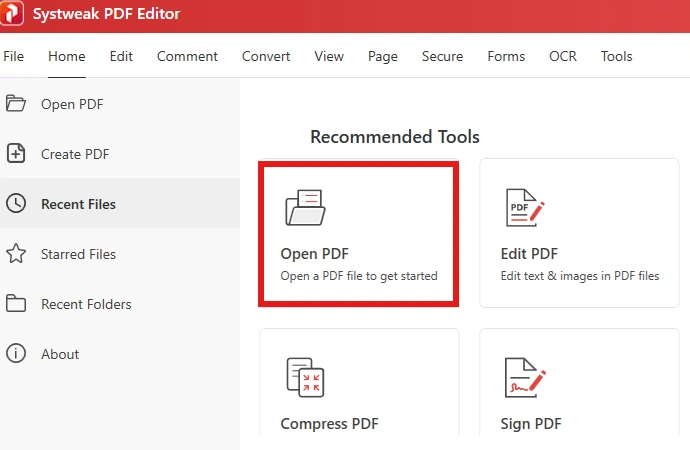The image size is (690, 450).
Task: Switch to the Home tab
Action: point(67,56)
